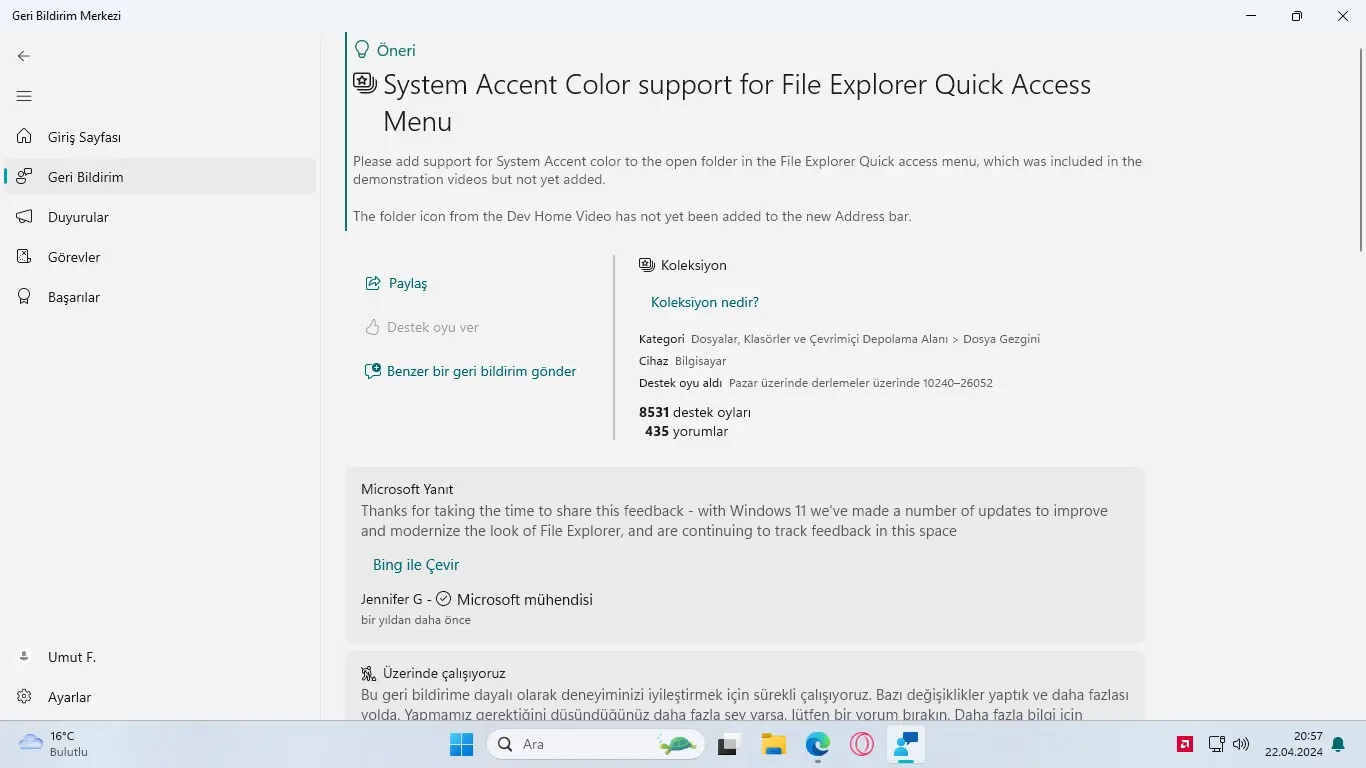The image size is (1366, 768).
Task: Click the taskbar search box Ara
Action: [x=595, y=744]
